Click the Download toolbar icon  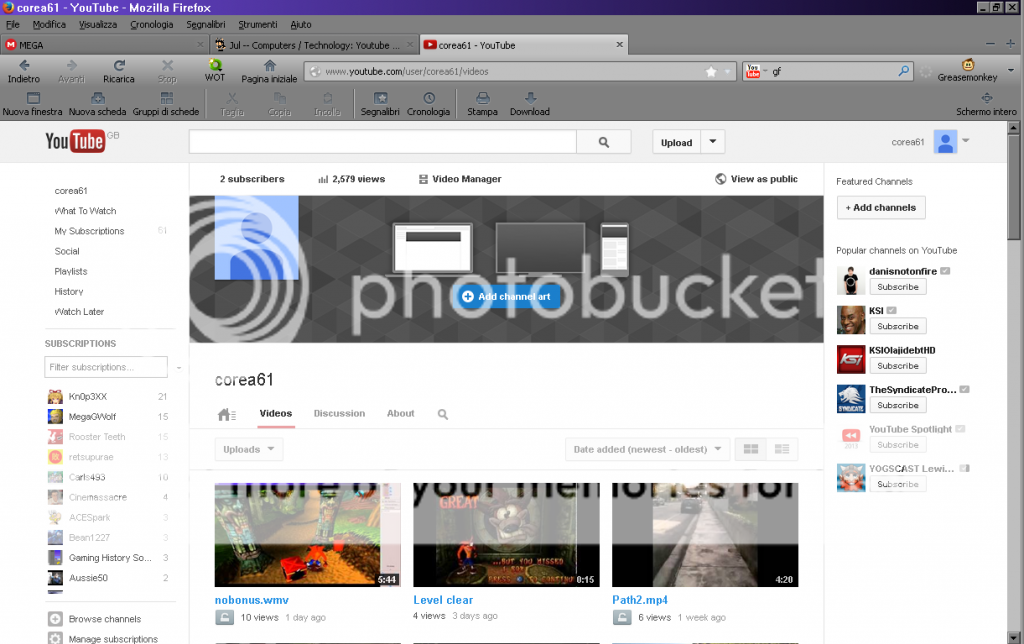530,98
